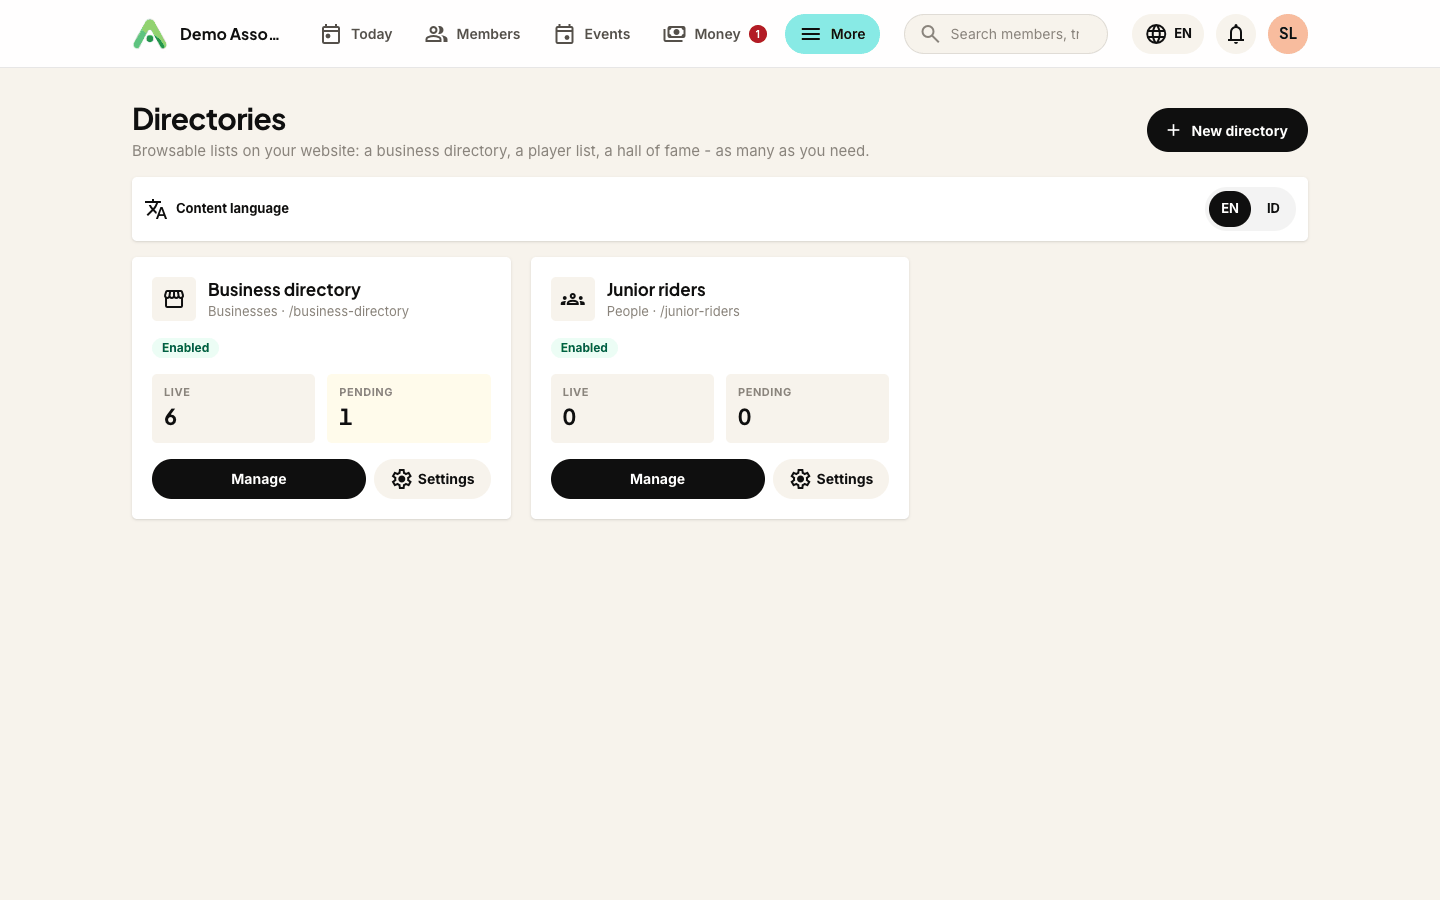This screenshot has width=1440, height=900.
Task: Open the Members section
Action: [x=473, y=34]
